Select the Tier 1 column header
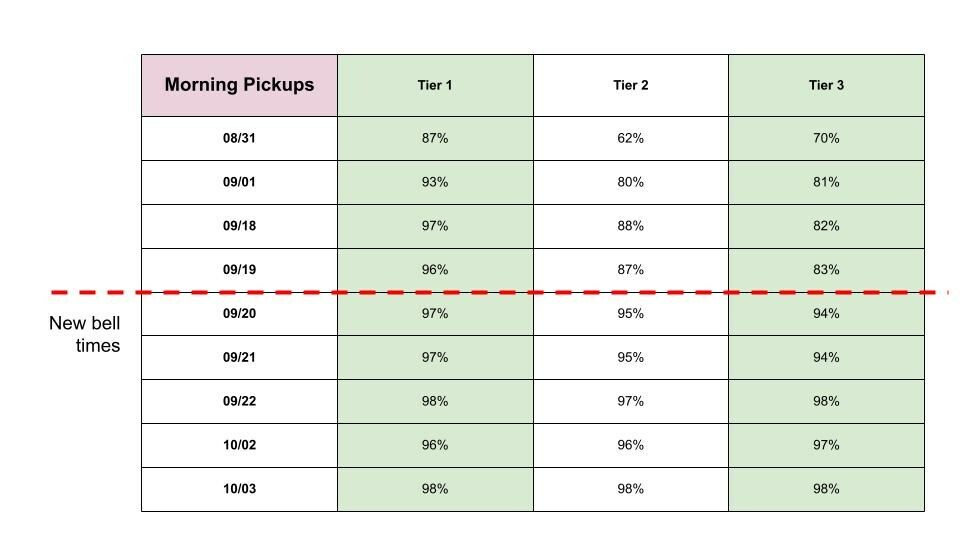Screen dimensions: 960x540 coord(435,85)
